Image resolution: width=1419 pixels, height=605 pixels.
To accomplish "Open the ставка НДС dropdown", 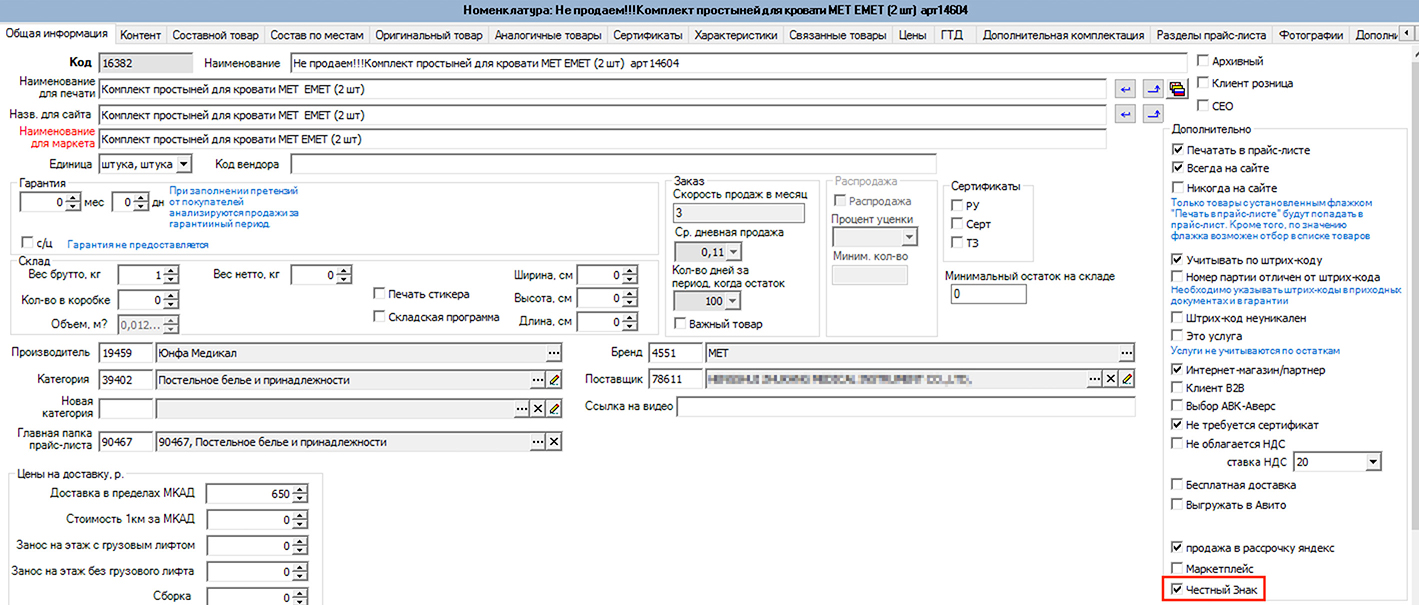I will coord(1373,462).
